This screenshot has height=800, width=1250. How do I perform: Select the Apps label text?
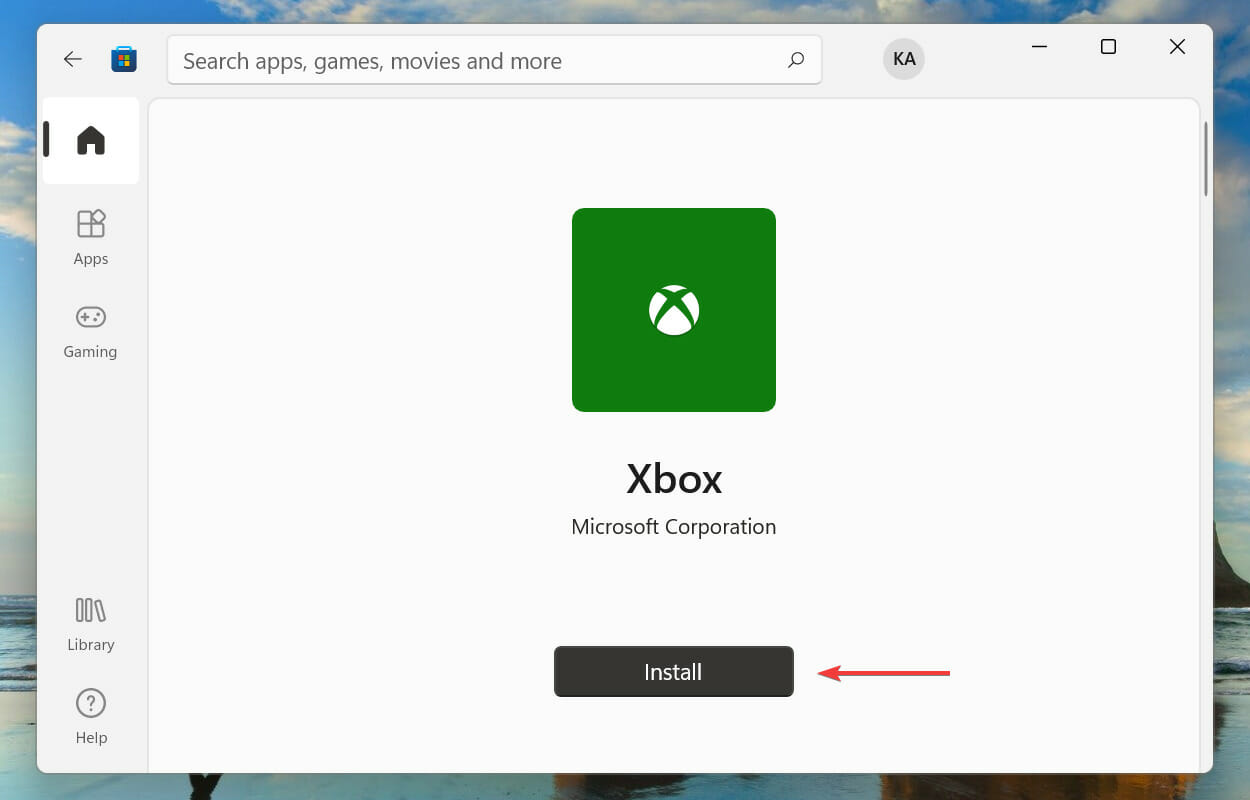90,258
